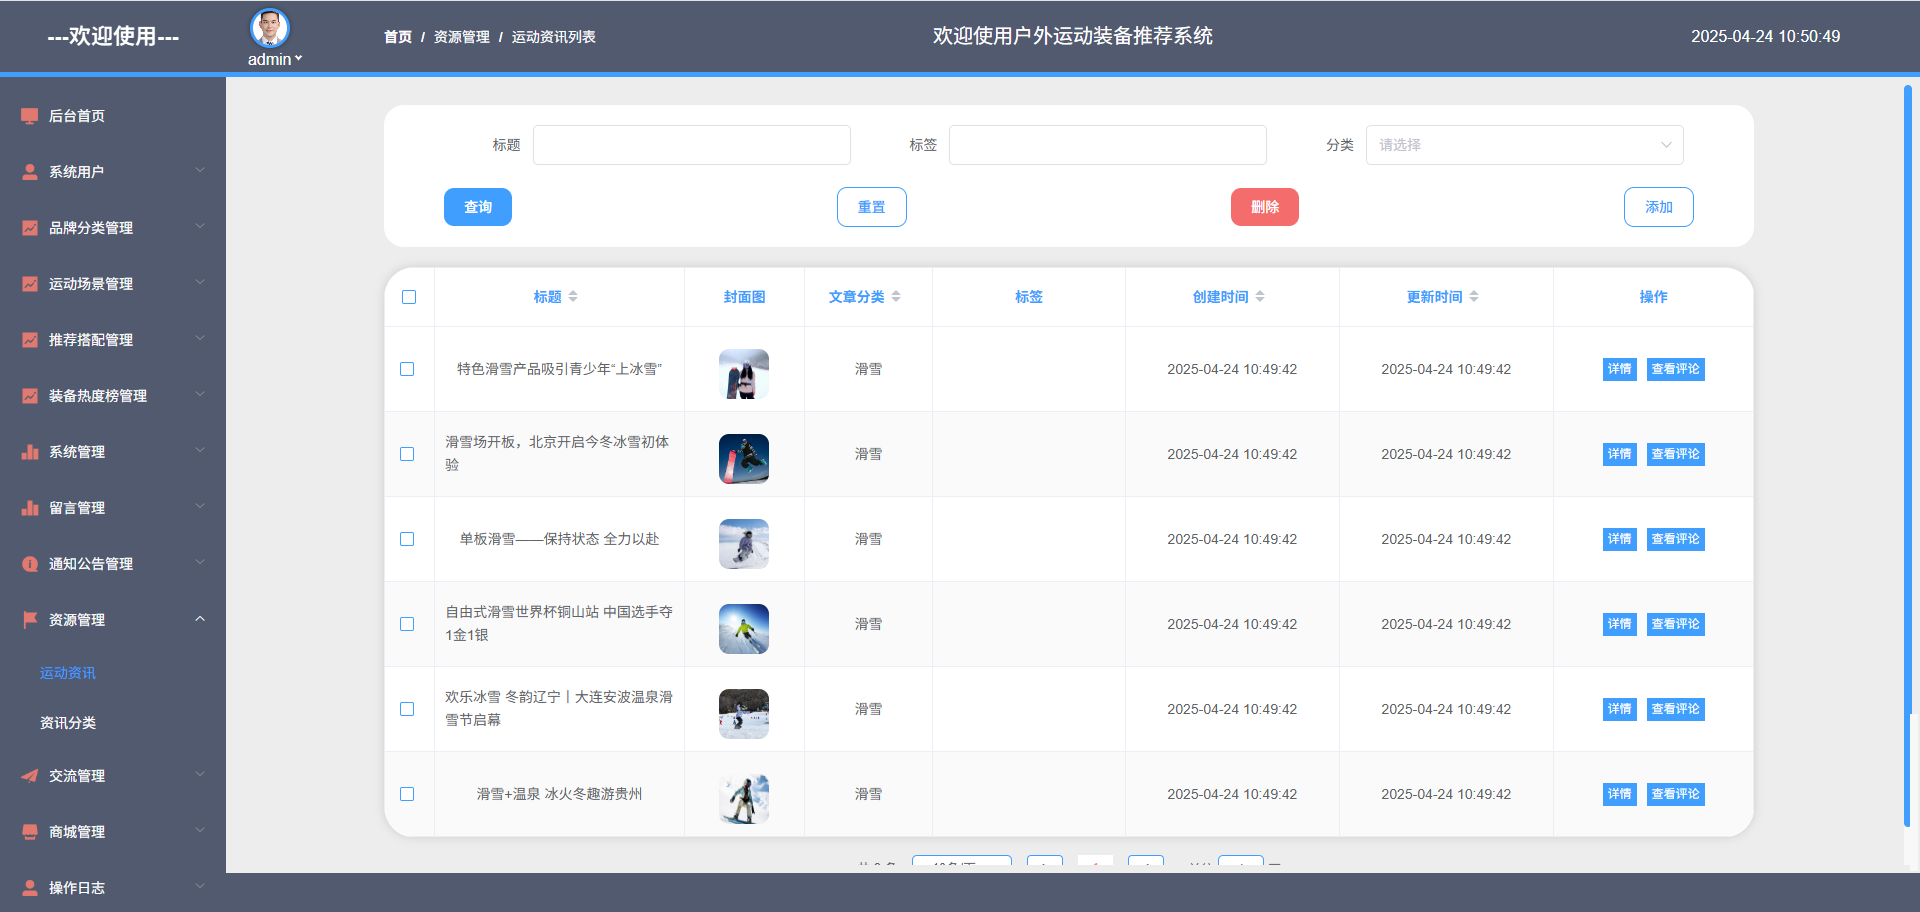Check the row 欢乐冰雪 冬韵辽宁

point(407,709)
